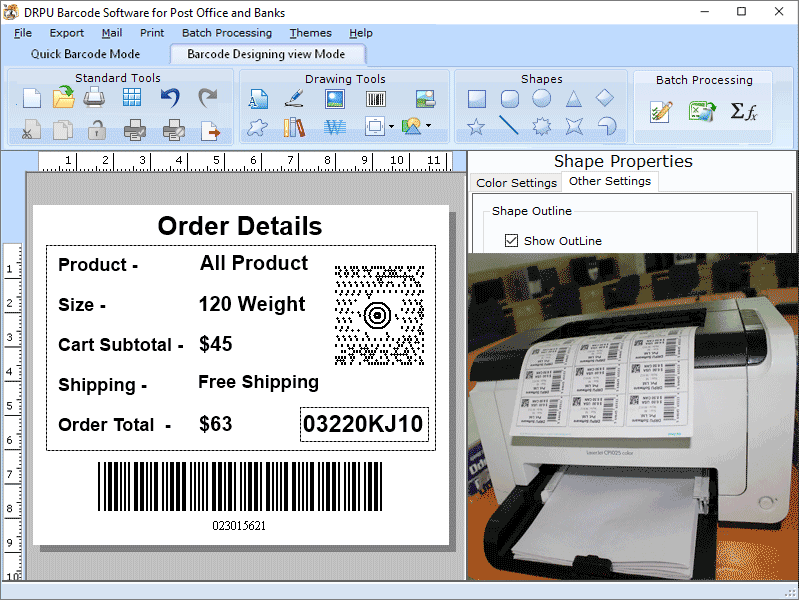Click the print preview printer icon

tap(135, 130)
